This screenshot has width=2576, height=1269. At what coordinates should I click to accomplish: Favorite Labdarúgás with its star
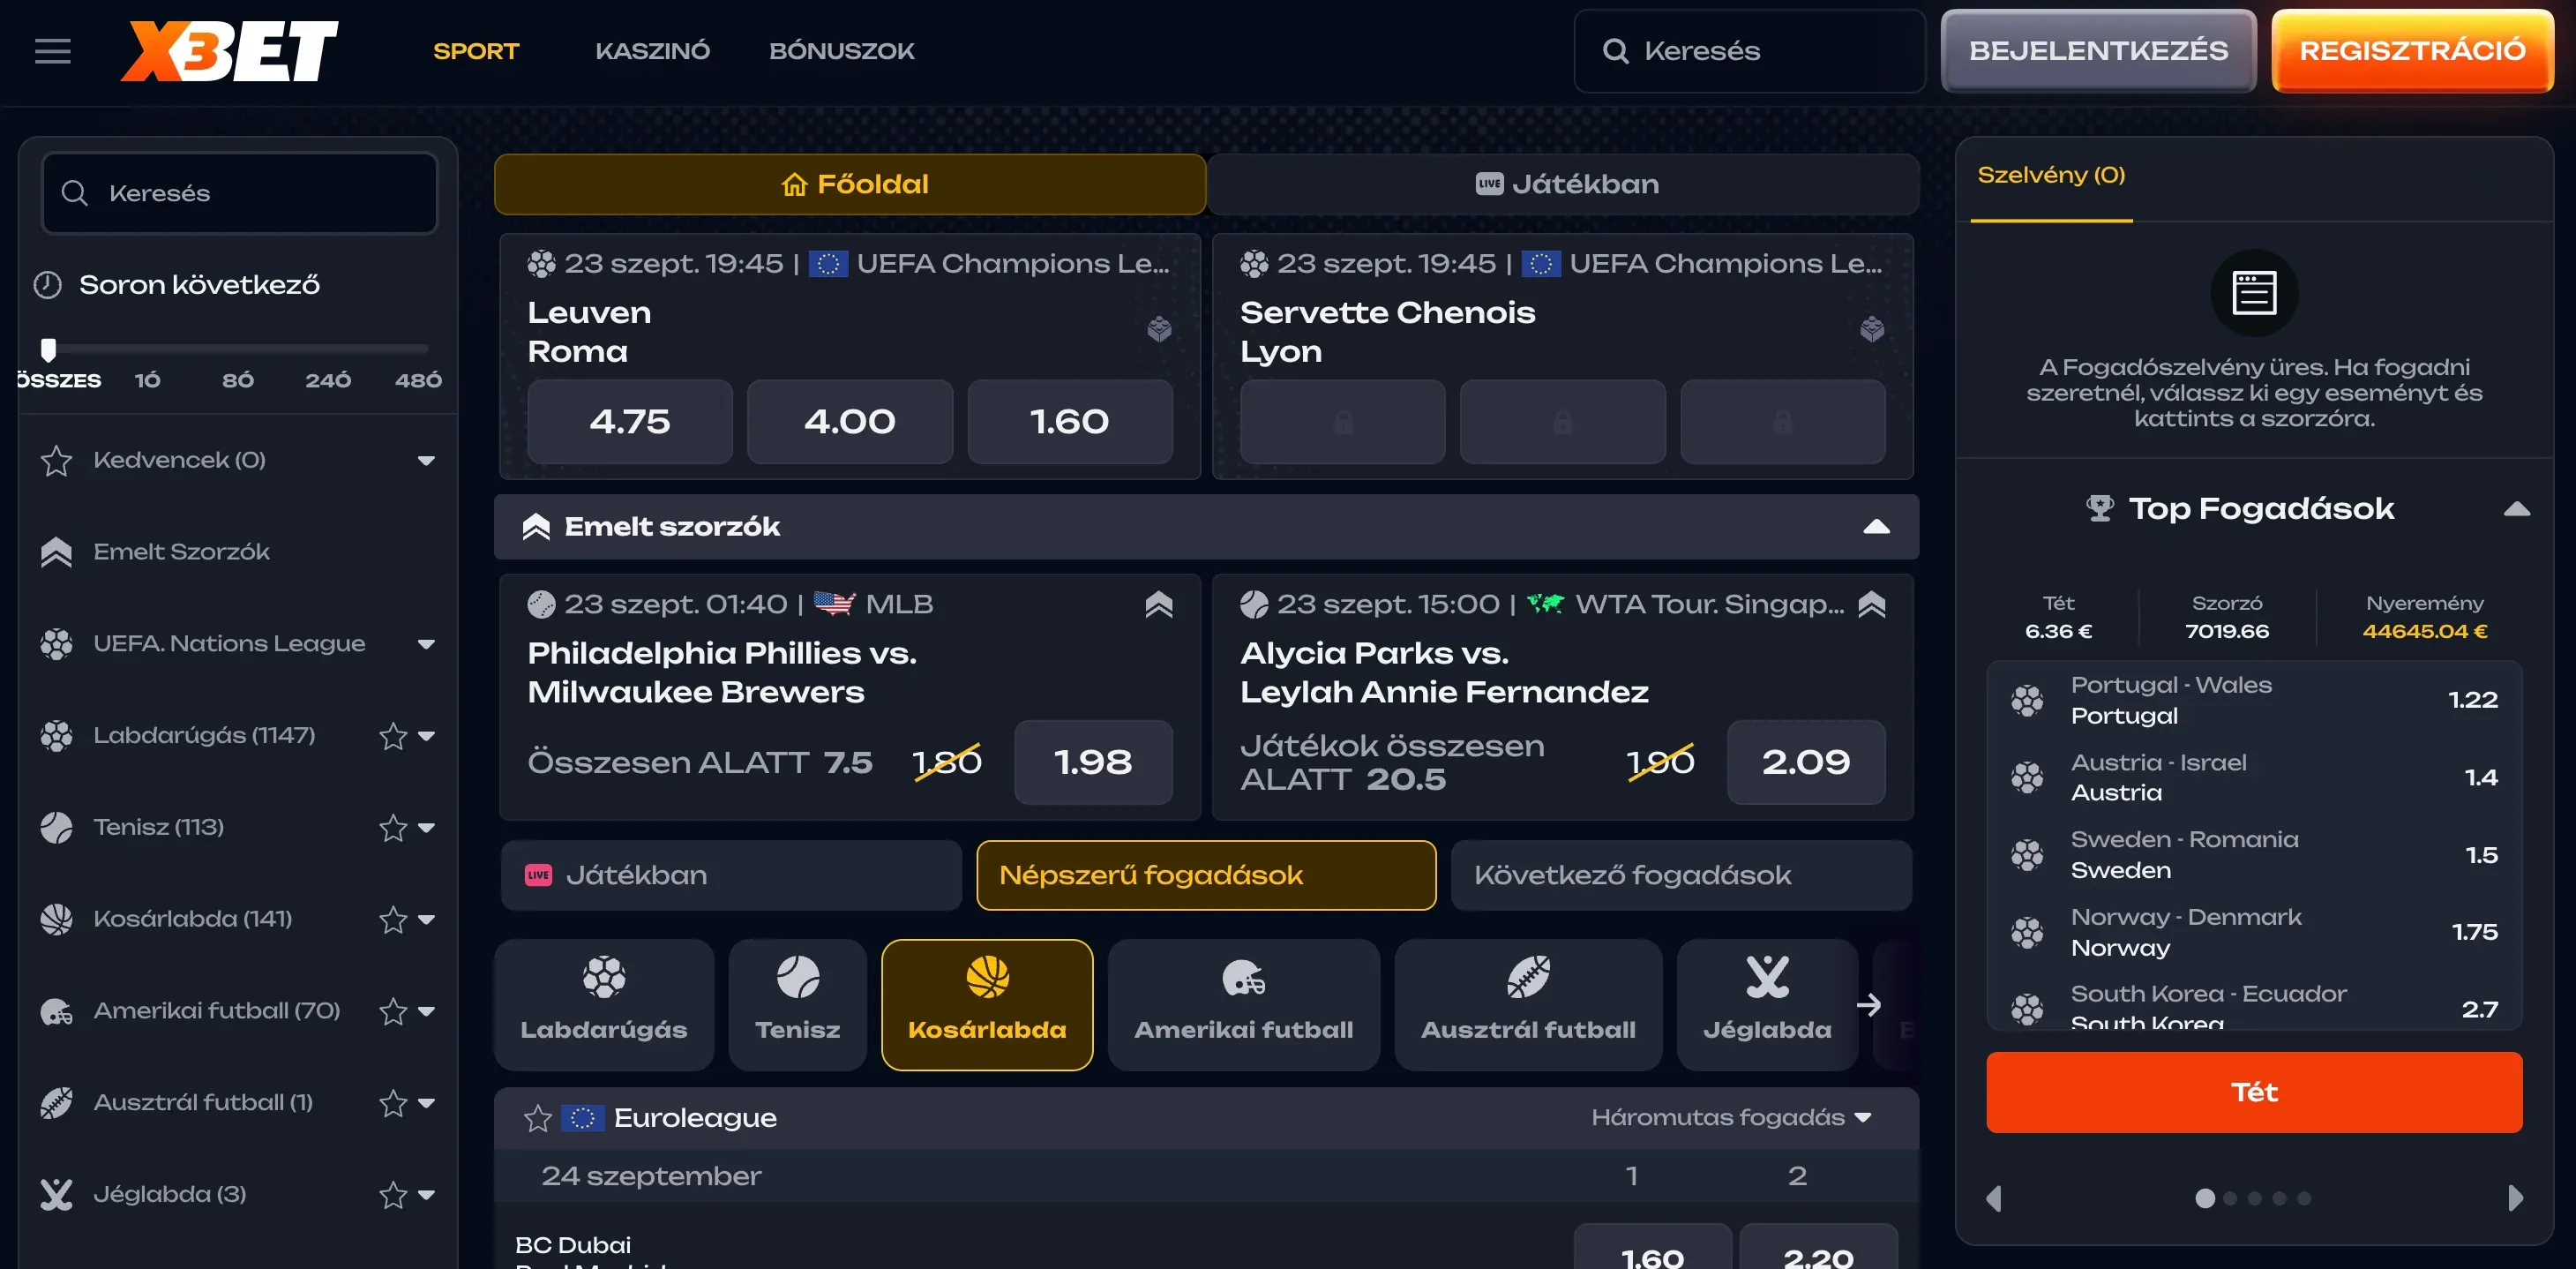pyautogui.click(x=393, y=736)
